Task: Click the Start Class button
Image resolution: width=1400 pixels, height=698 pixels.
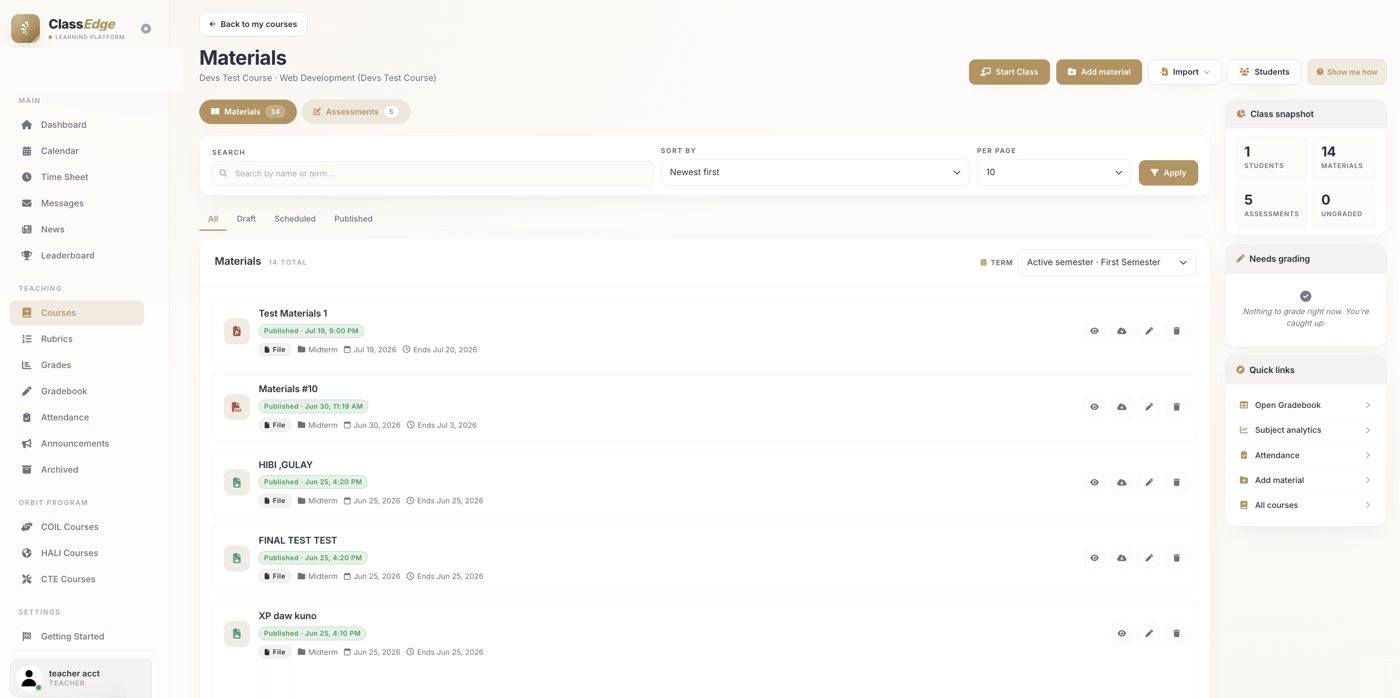Action: tap(1009, 72)
